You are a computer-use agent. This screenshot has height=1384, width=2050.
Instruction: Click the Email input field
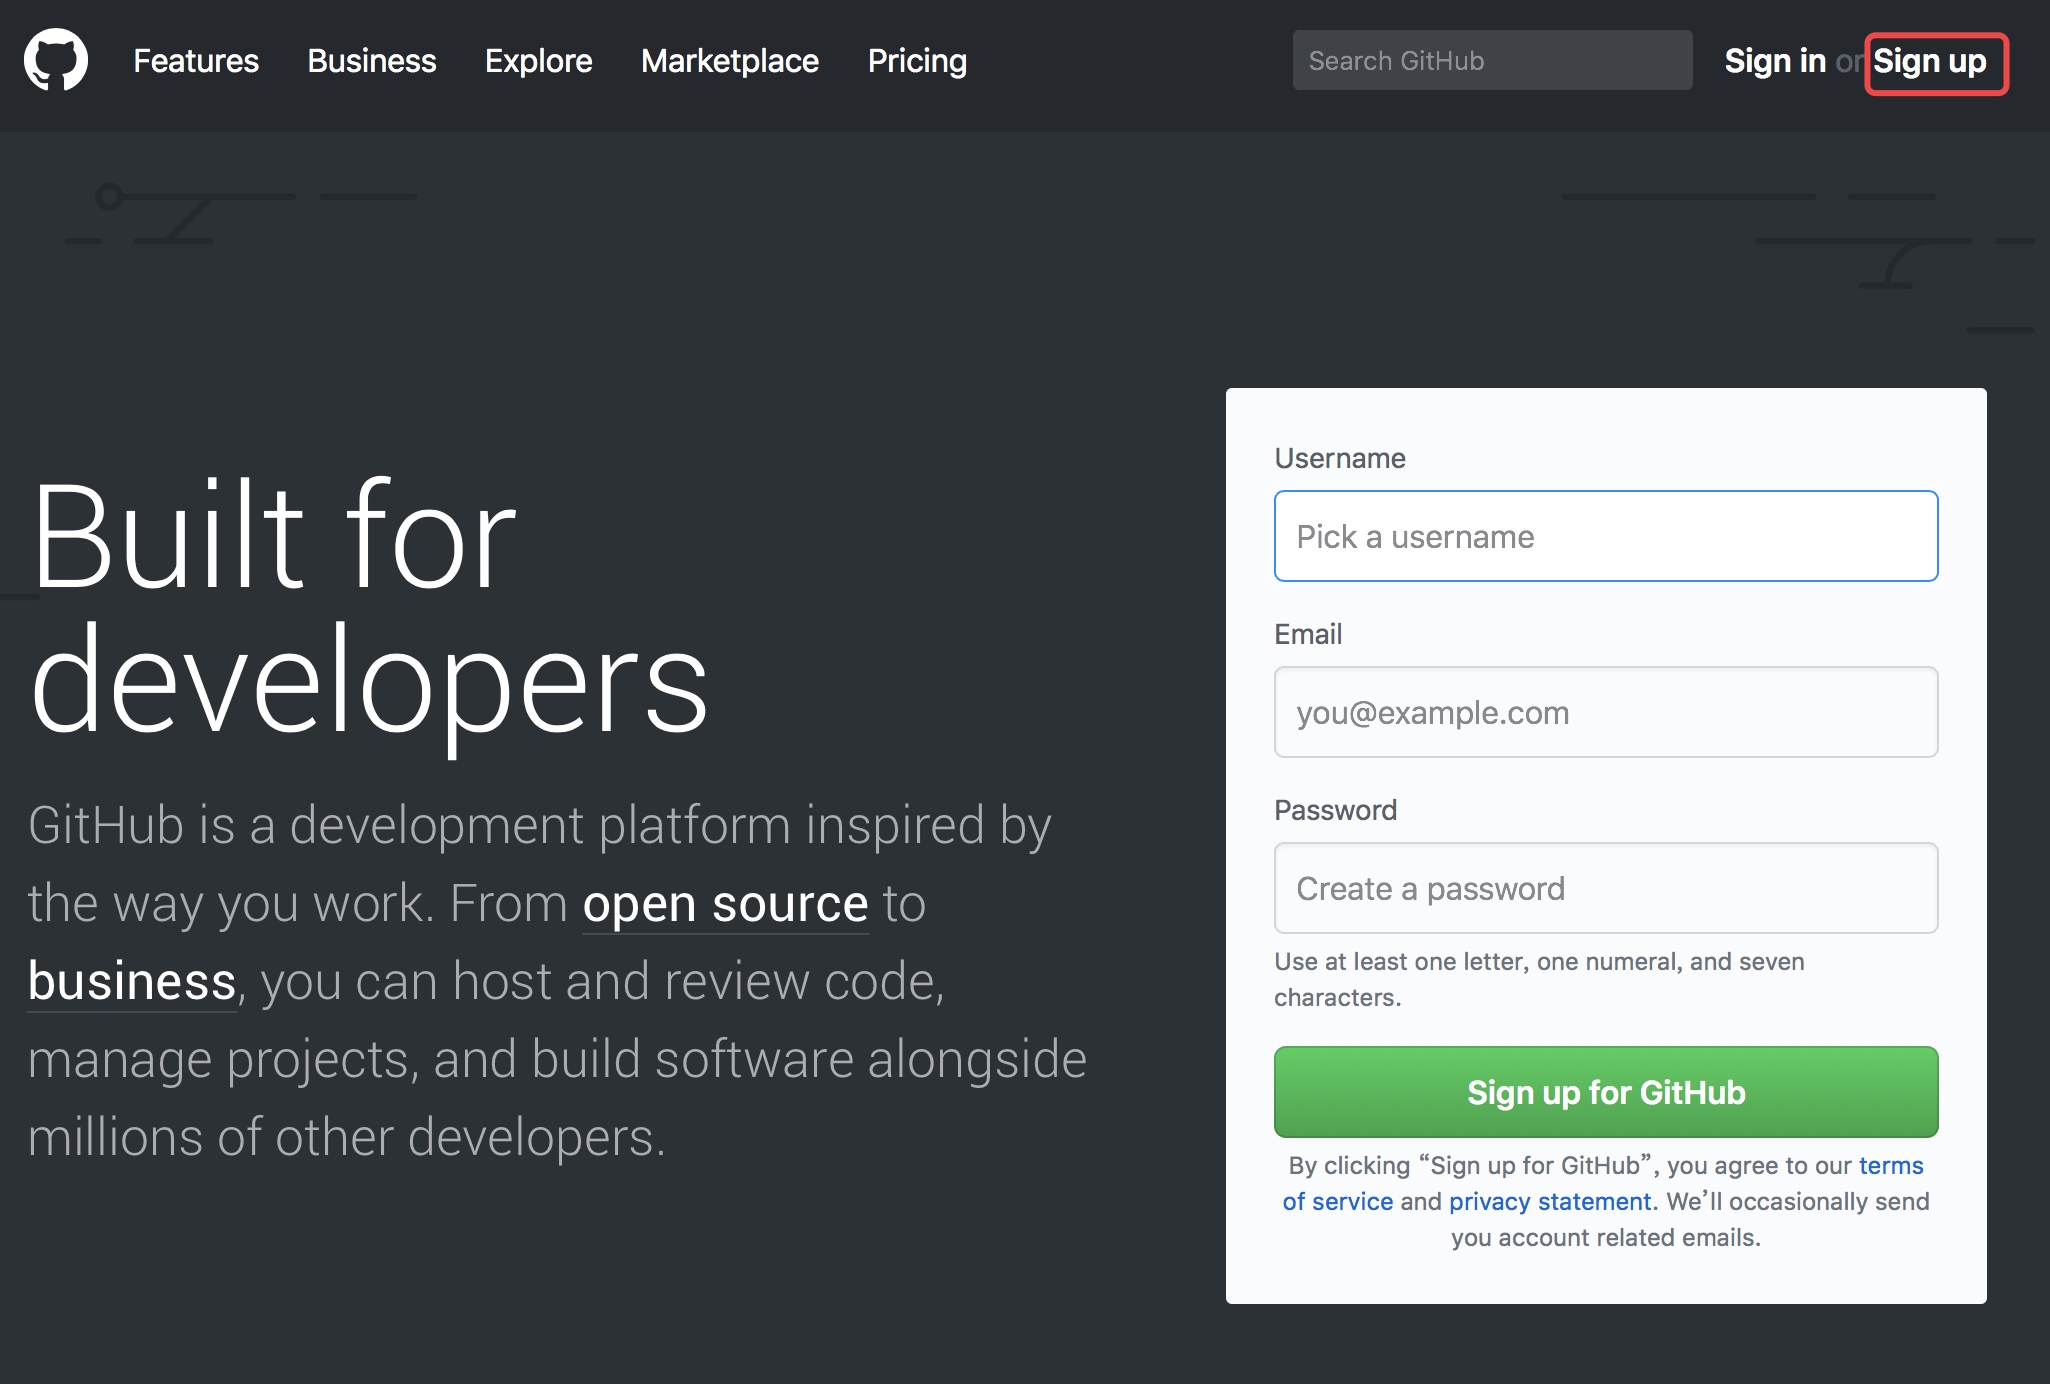pyautogui.click(x=1605, y=712)
